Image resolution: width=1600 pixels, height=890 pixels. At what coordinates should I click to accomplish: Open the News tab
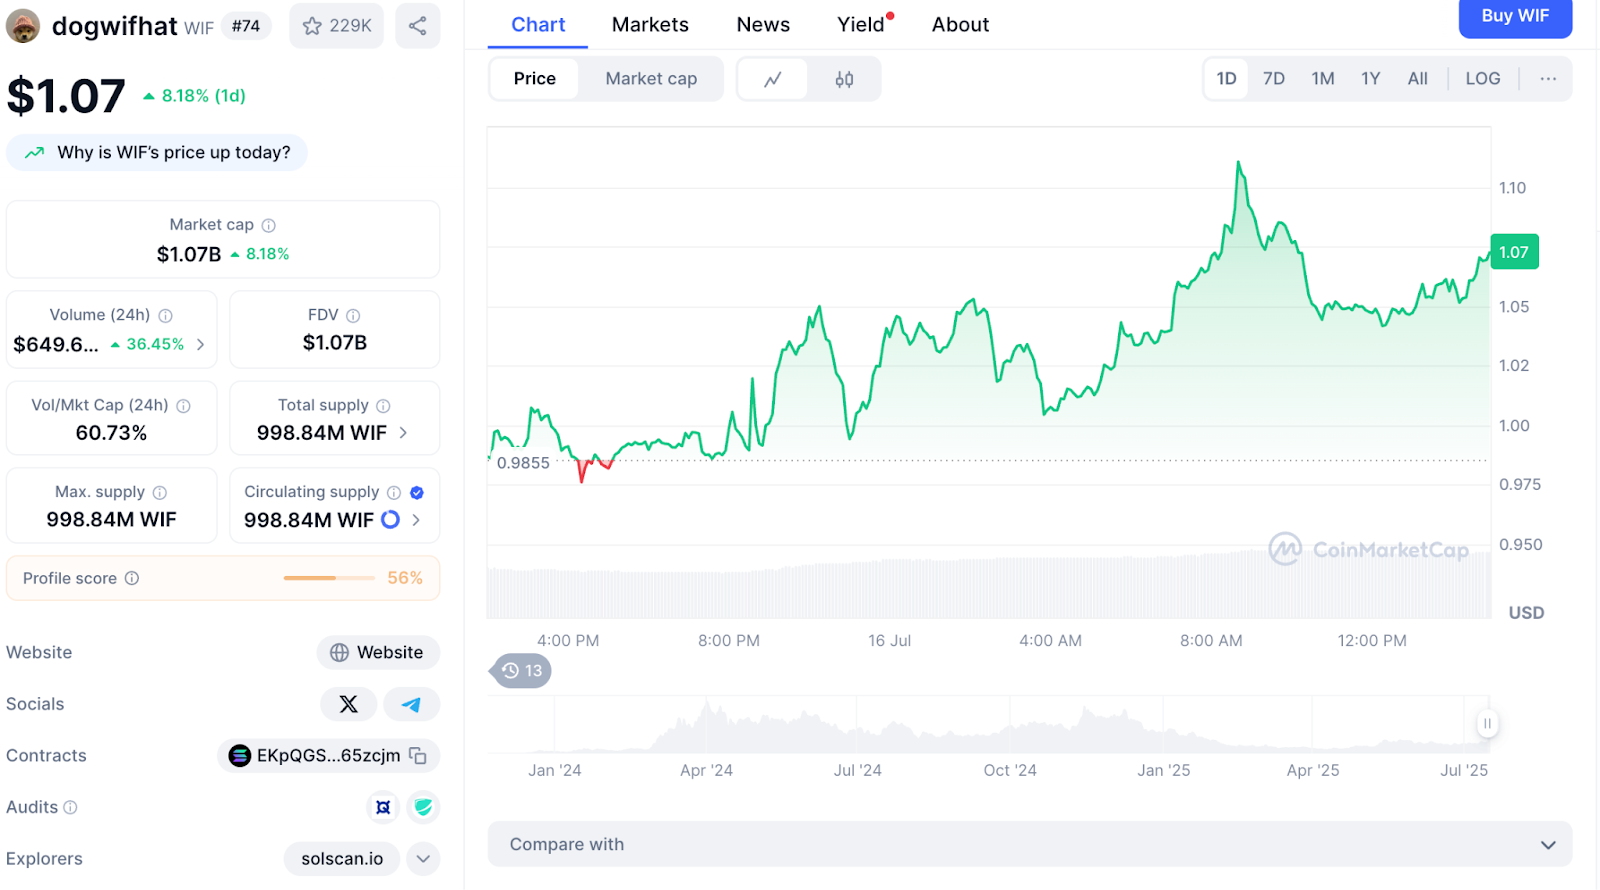[763, 25]
